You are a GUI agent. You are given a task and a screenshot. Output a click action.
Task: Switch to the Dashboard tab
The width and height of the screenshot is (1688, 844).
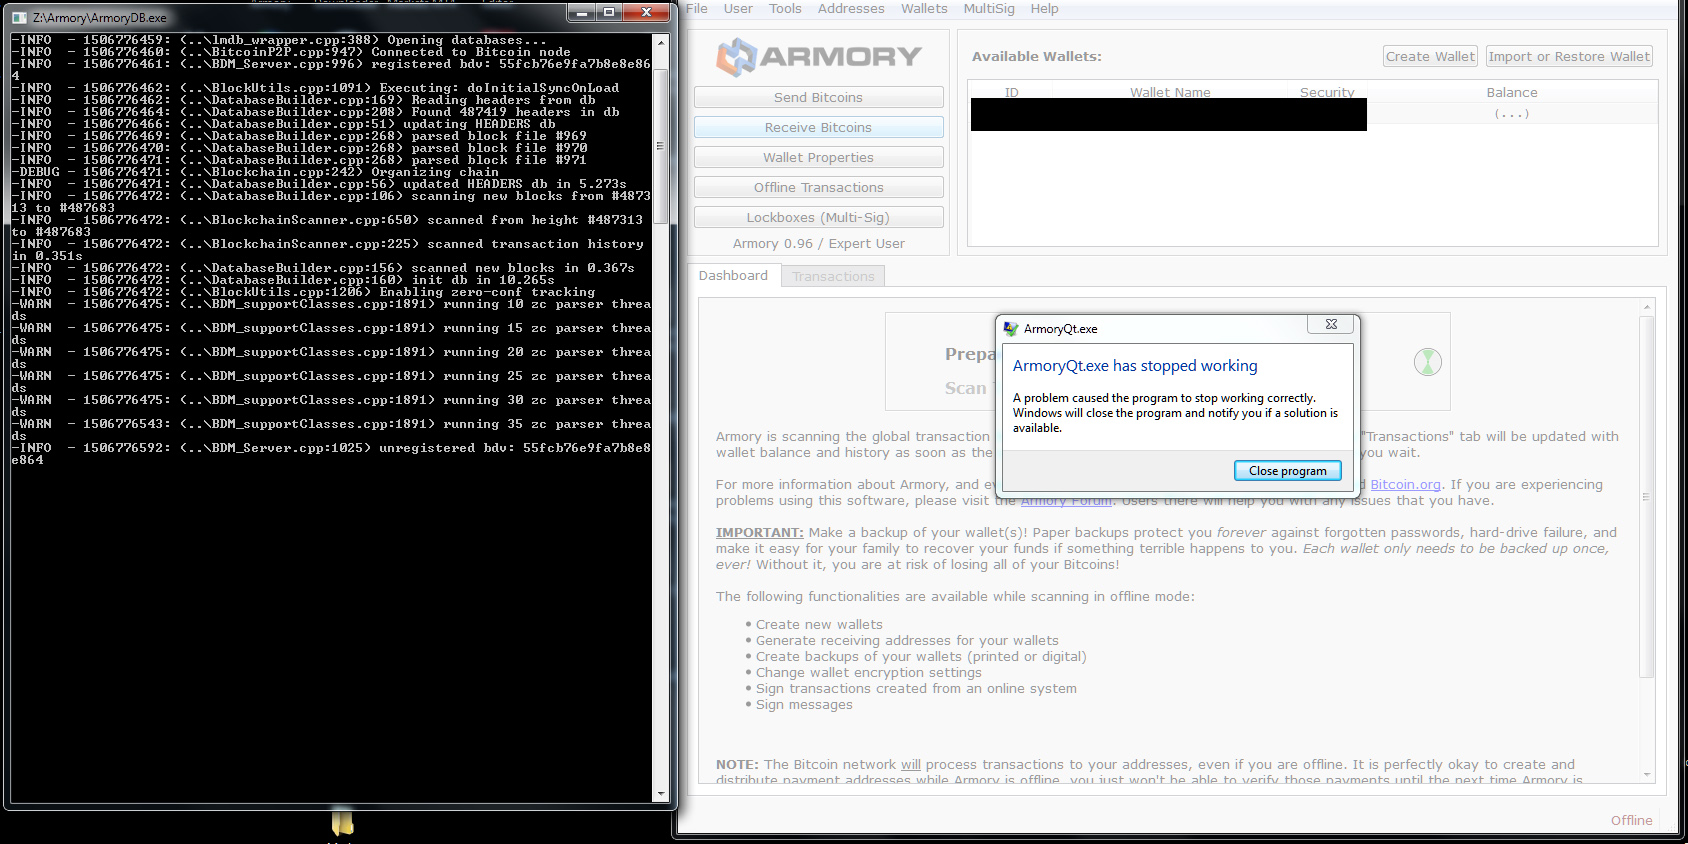point(733,275)
